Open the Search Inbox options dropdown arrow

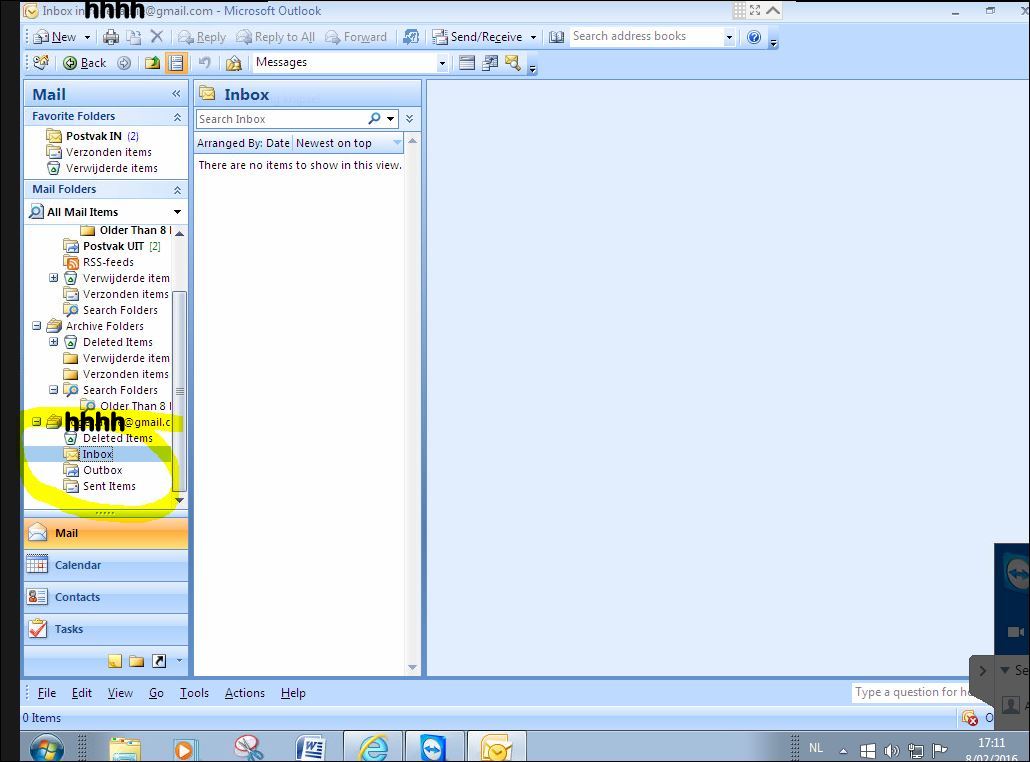click(391, 119)
